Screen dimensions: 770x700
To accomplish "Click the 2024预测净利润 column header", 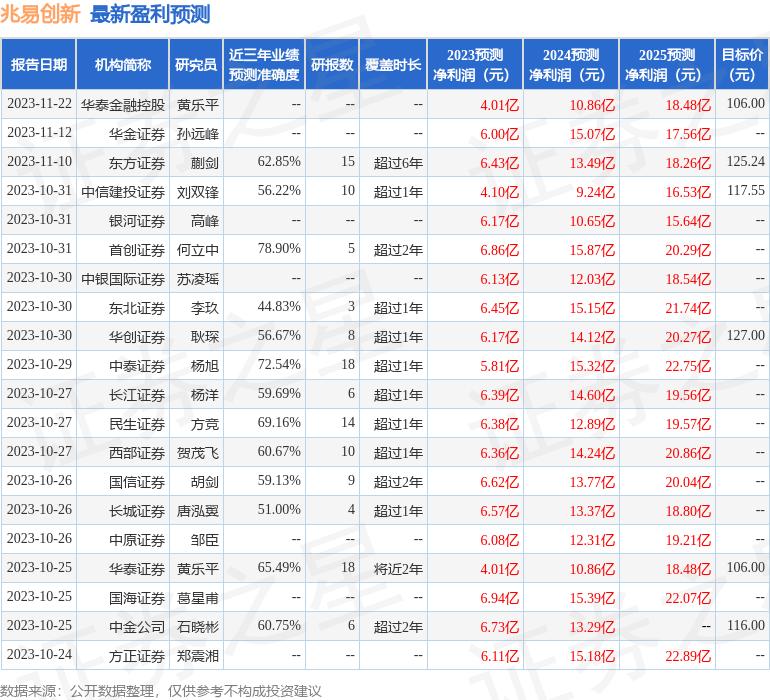I will (571, 64).
